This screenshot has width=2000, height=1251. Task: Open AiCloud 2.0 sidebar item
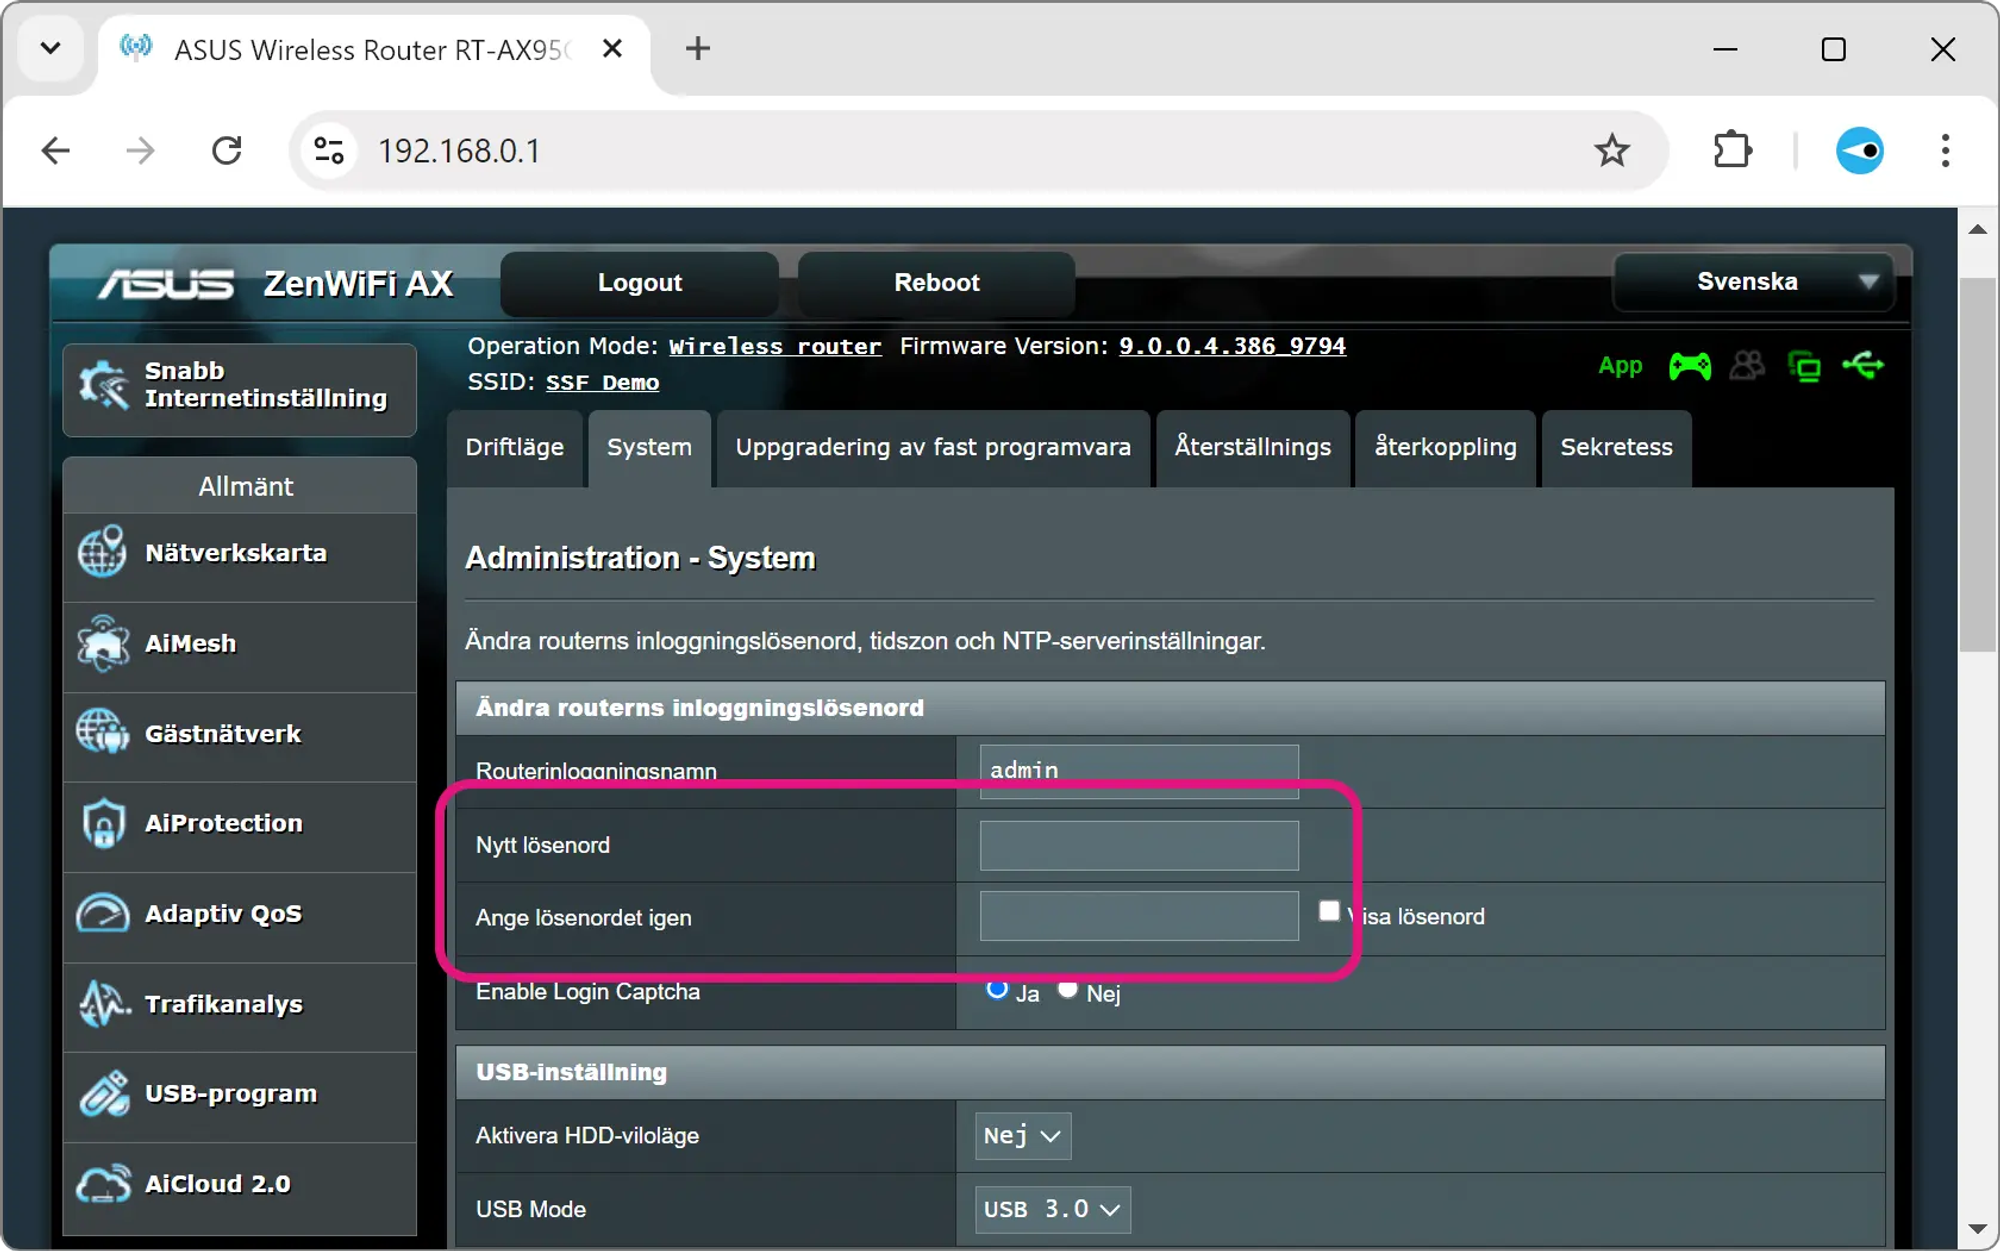[x=217, y=1184]
